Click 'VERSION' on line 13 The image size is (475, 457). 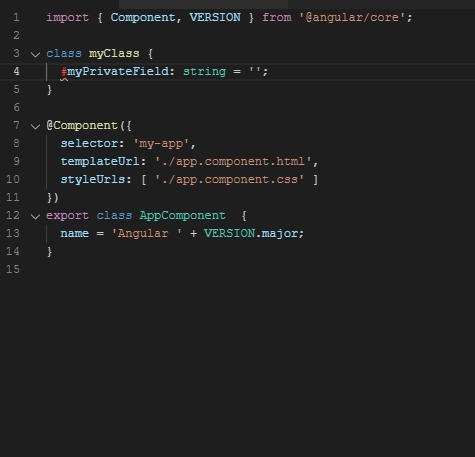[229, 233]
